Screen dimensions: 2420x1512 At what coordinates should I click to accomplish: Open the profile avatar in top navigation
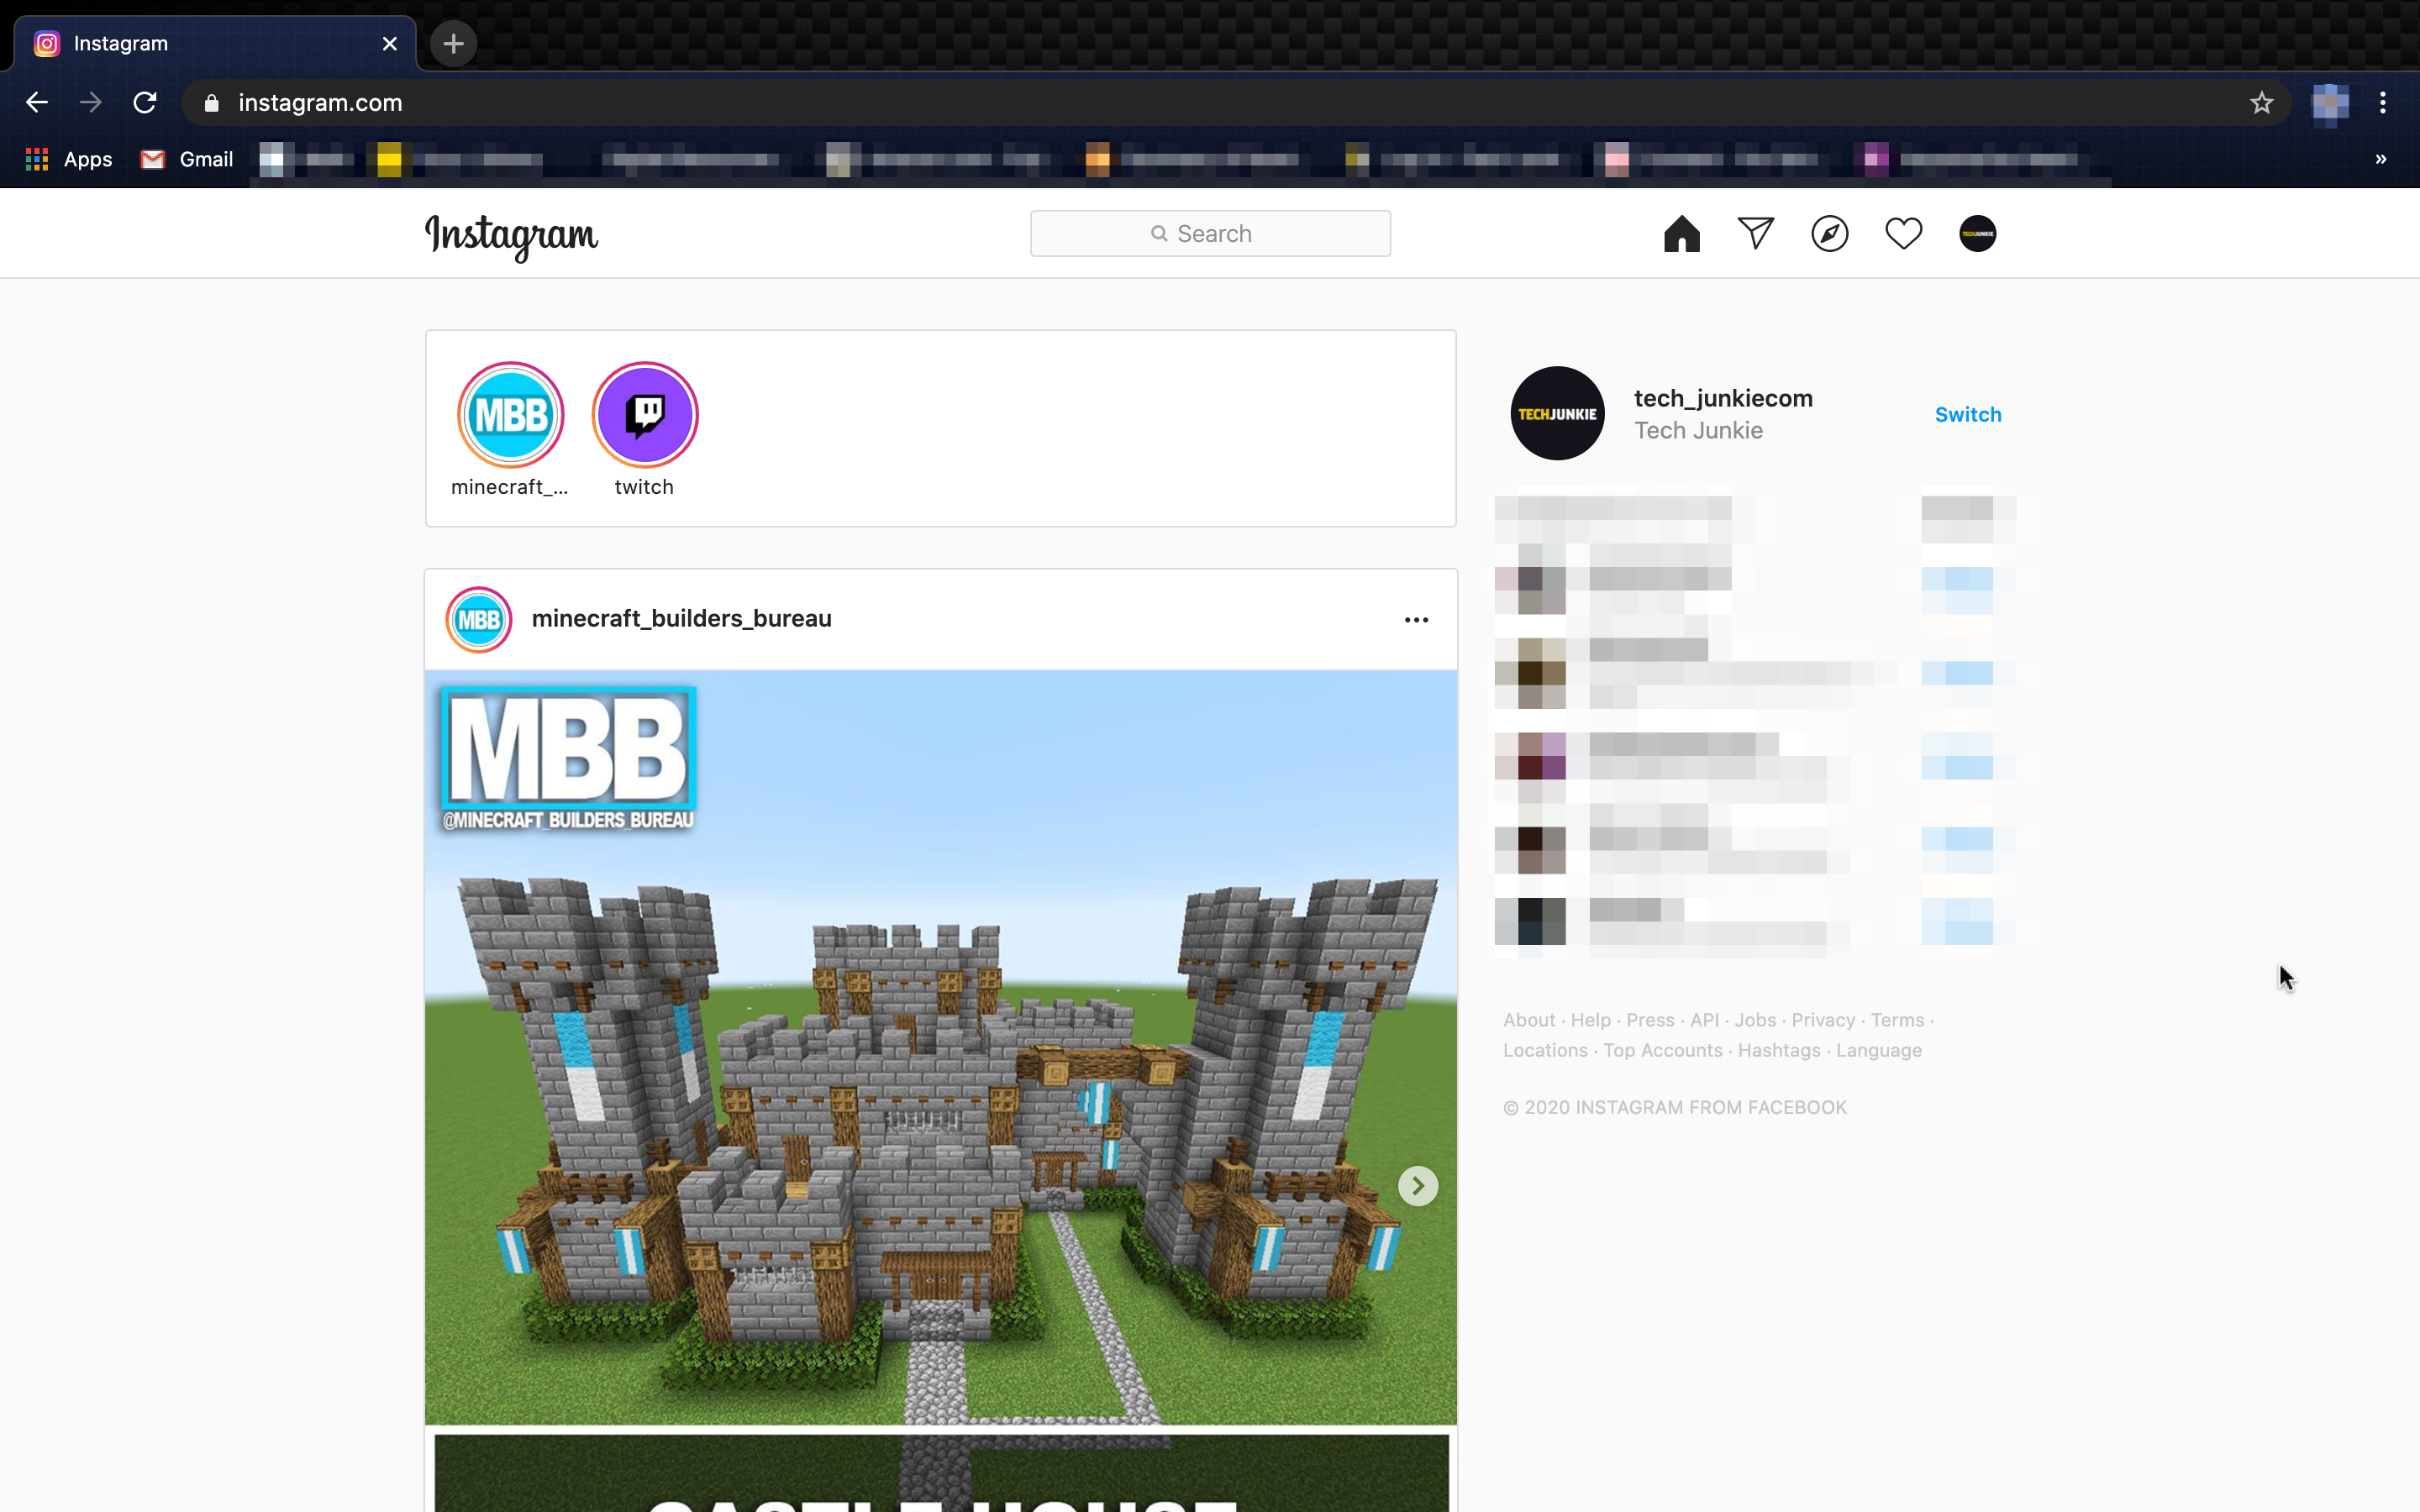[1977, 234]
